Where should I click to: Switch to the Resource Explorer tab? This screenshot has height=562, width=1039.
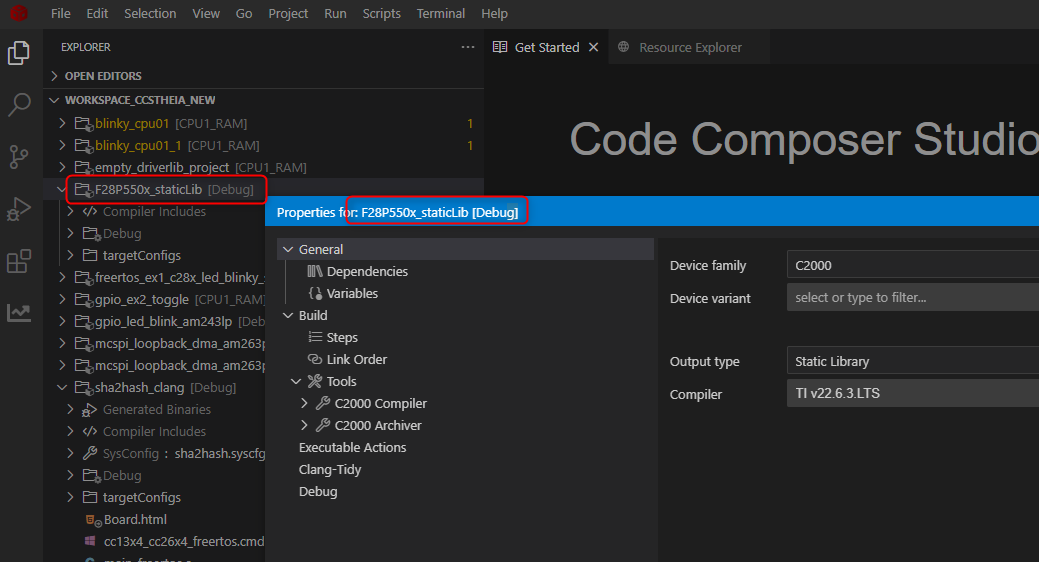point(689,47)
